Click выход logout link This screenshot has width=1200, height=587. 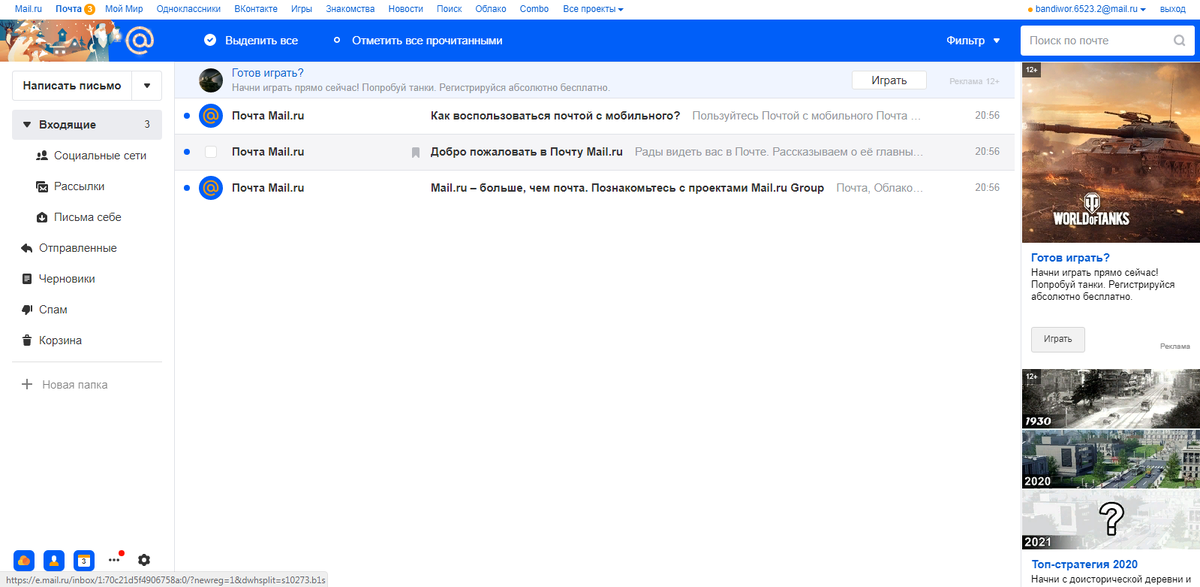tap(1173, 9)
